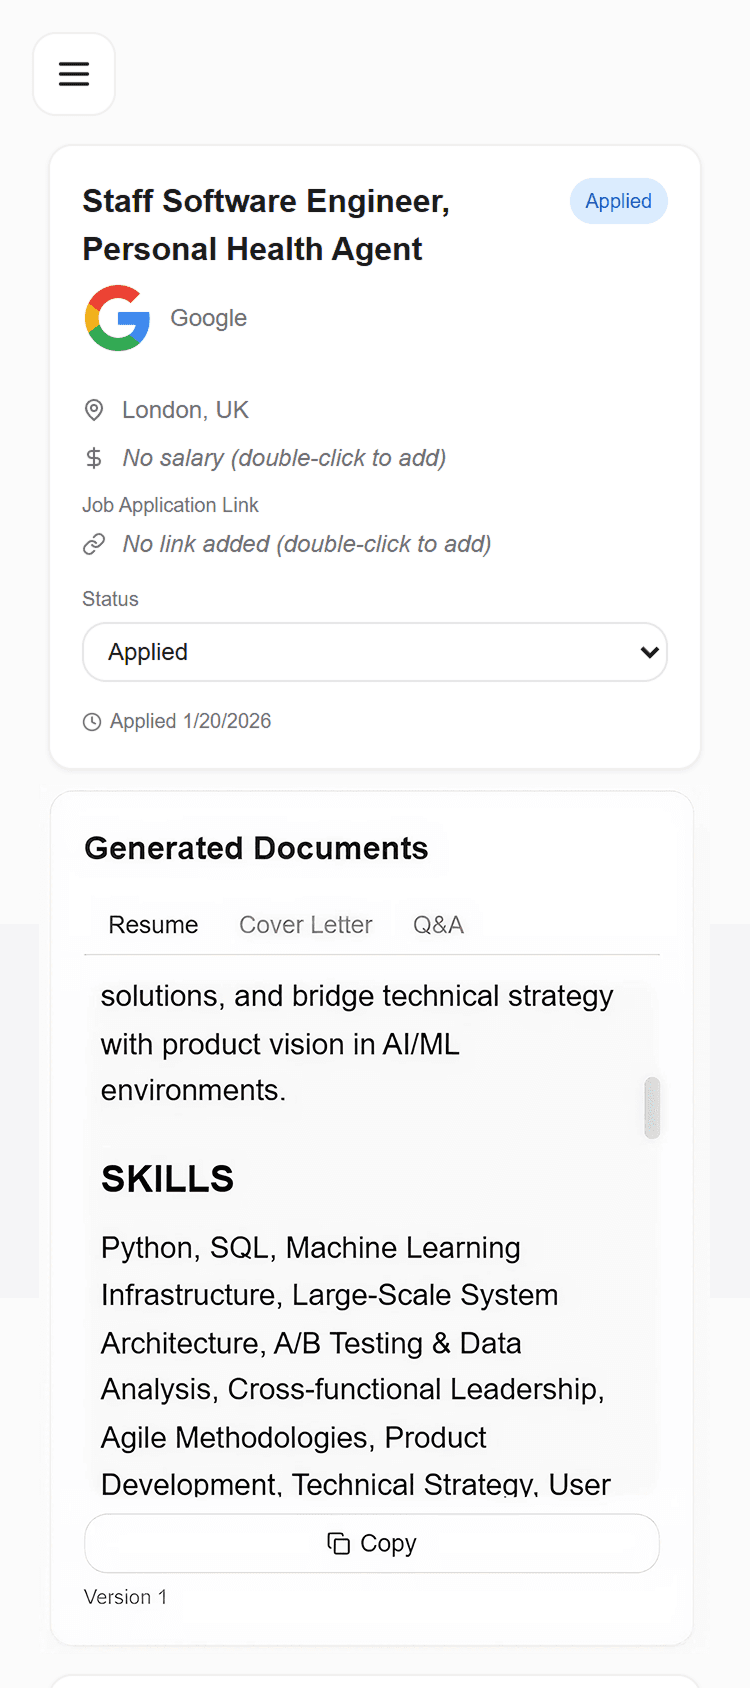Select the Resume tab
Viewport: 750px width, 1688px height.
coord(153,925)
